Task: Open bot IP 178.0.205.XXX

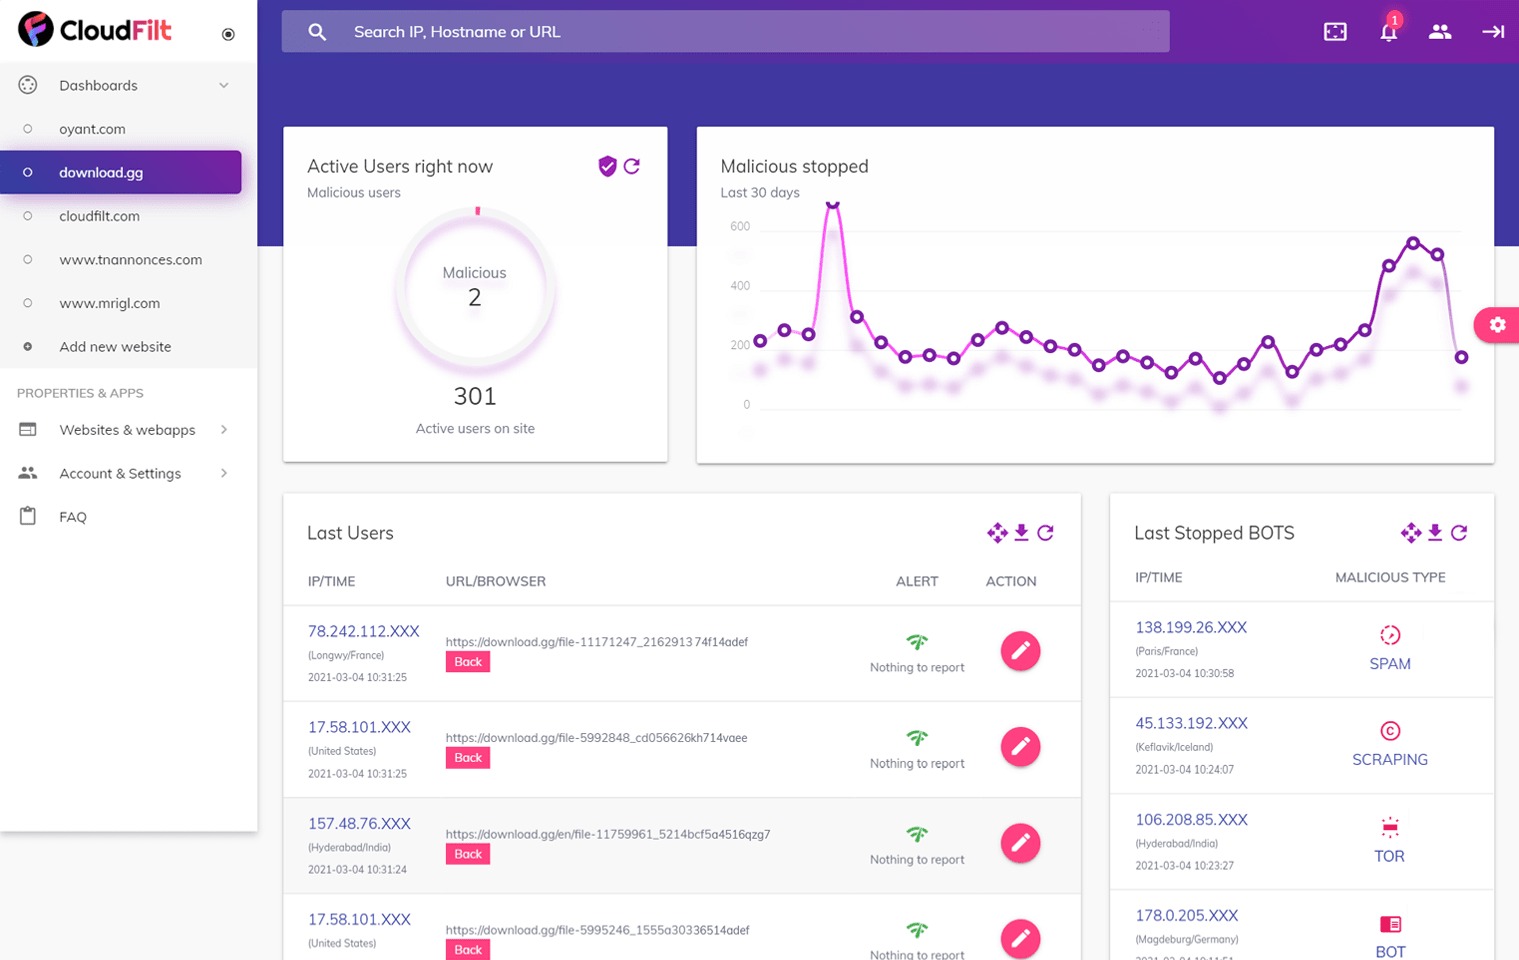Action: (x=1186, y=915)
